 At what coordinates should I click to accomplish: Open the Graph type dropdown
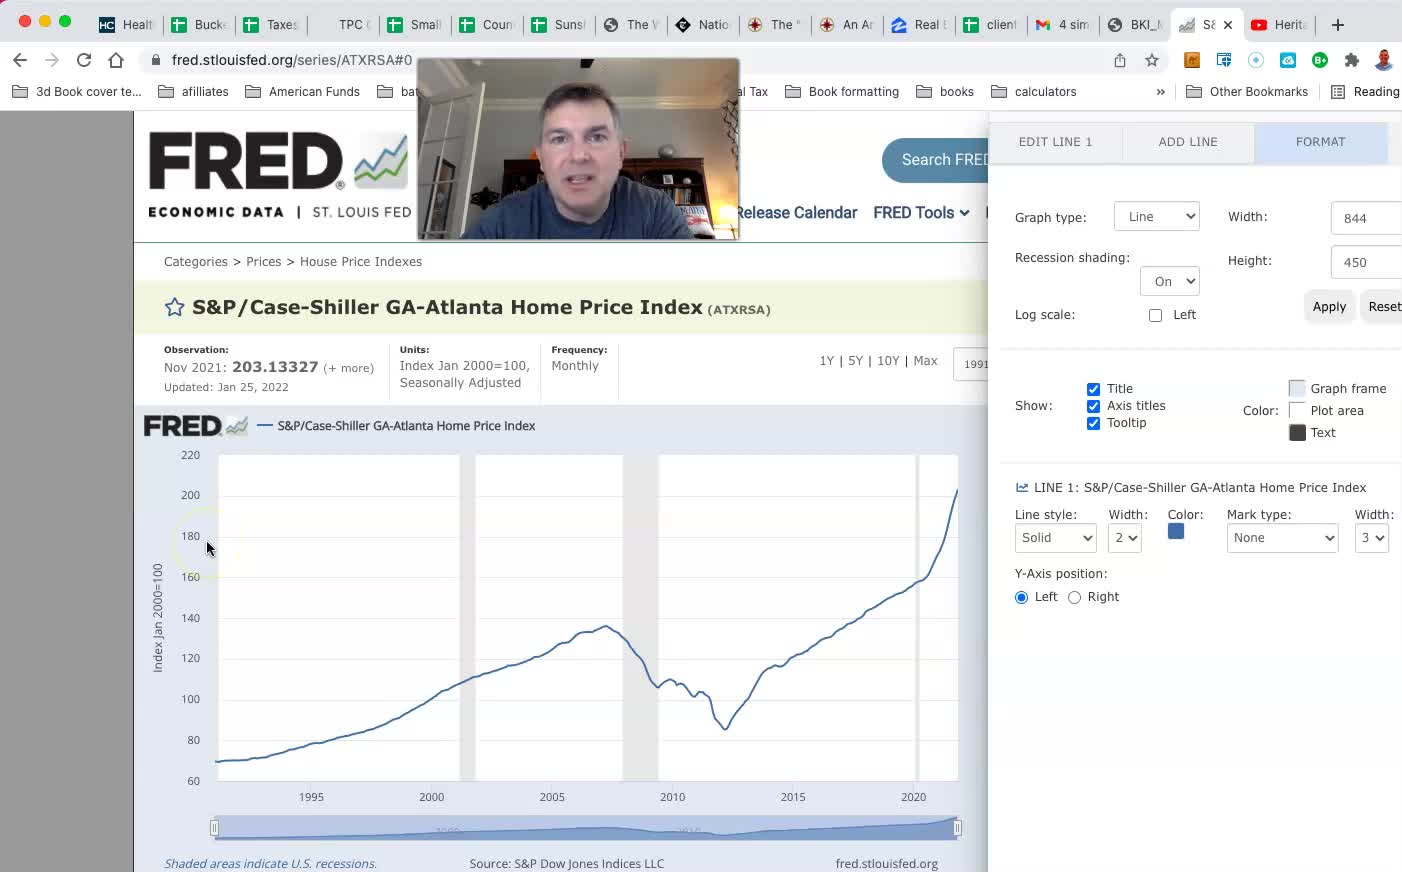coord(1157,217)
